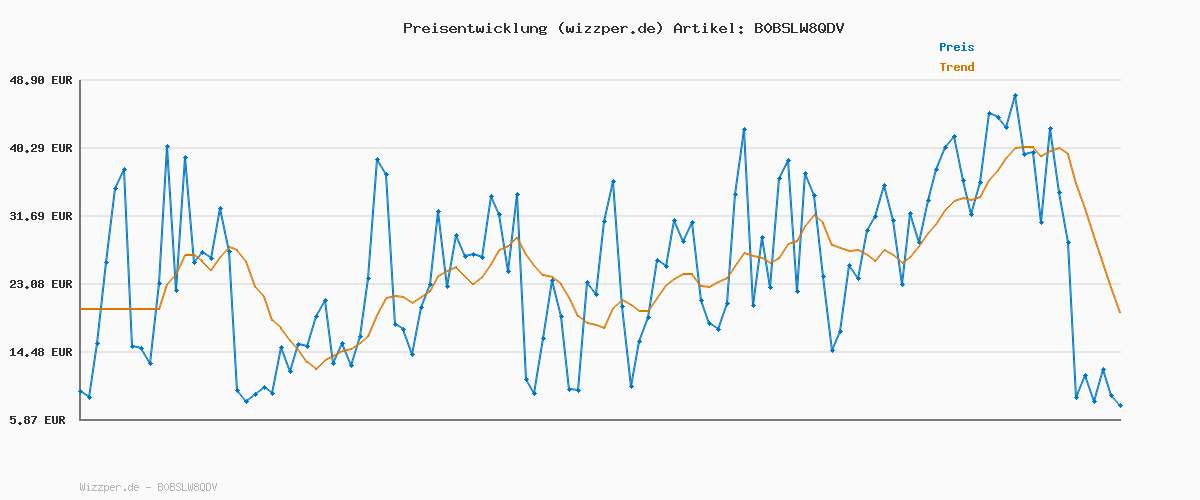
Task: Click the horizontal x-axis baseline of the chart
Action: tap(600, 420)
